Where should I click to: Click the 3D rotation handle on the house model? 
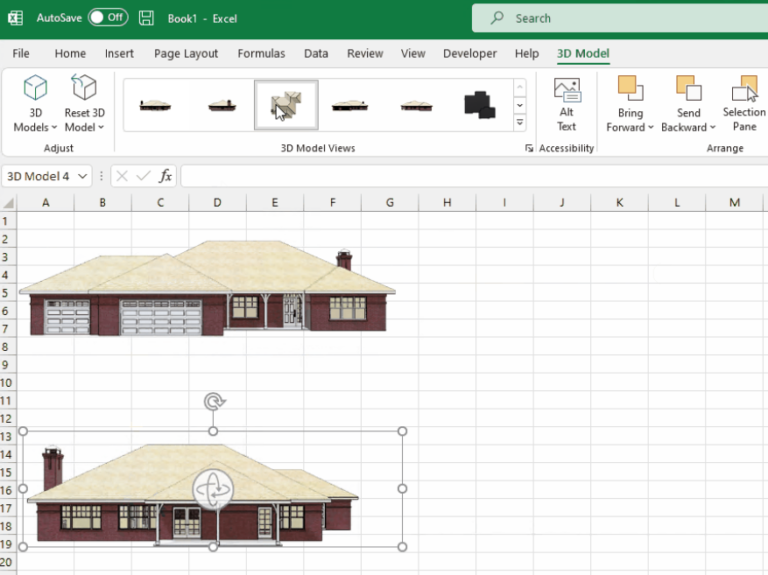pyautogui.click(x=213, y=490)
